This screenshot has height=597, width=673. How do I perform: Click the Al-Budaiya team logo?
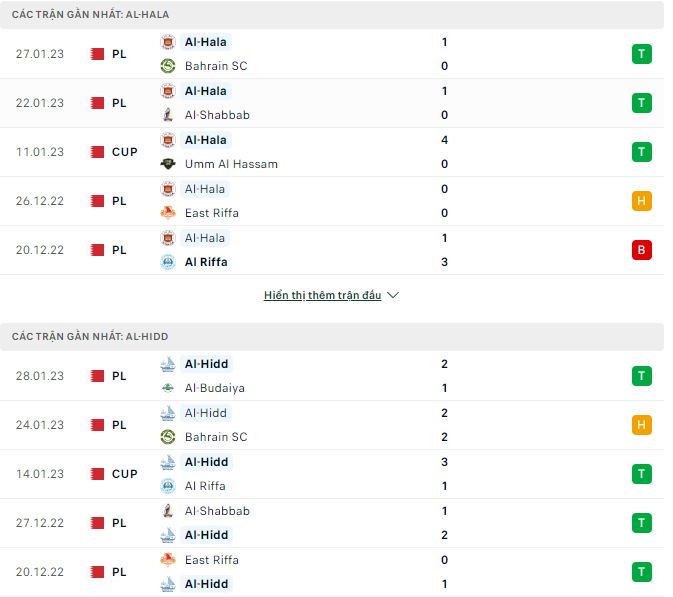[168, 388]
